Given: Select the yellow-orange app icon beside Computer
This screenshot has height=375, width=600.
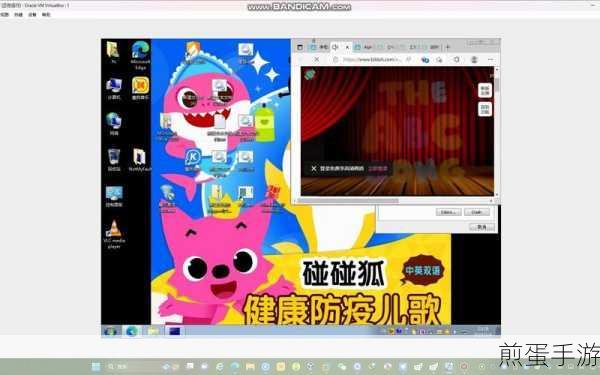Looking at the screenshot, I should pyautogui.click(x=140, y=88).
